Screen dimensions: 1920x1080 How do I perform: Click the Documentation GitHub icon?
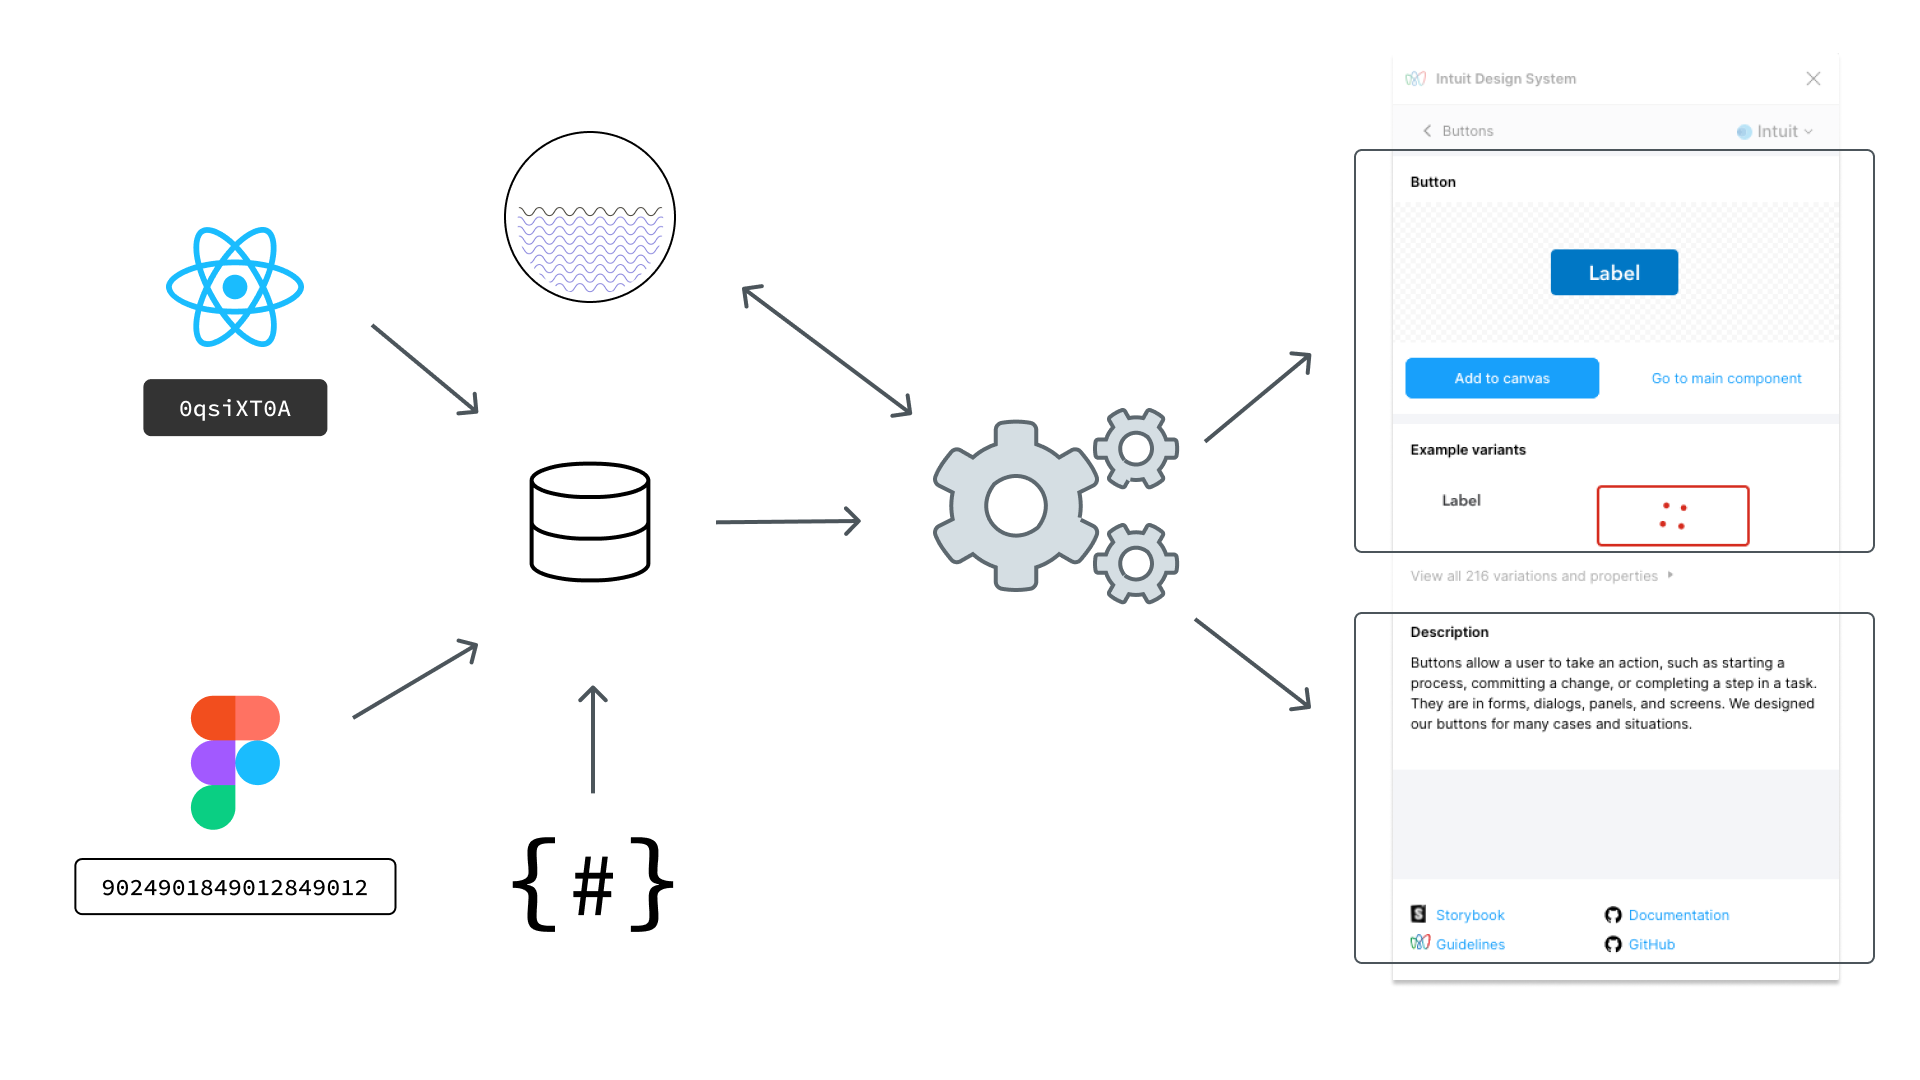(x=1613, y=914)
